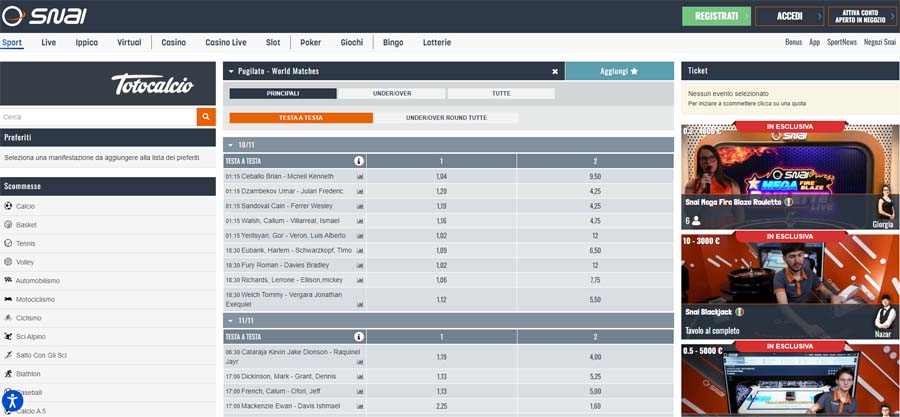Open stats chart icon for Yeritsyan, Gor match
This screenshot has height=417, width=900.
click(360, 236)
